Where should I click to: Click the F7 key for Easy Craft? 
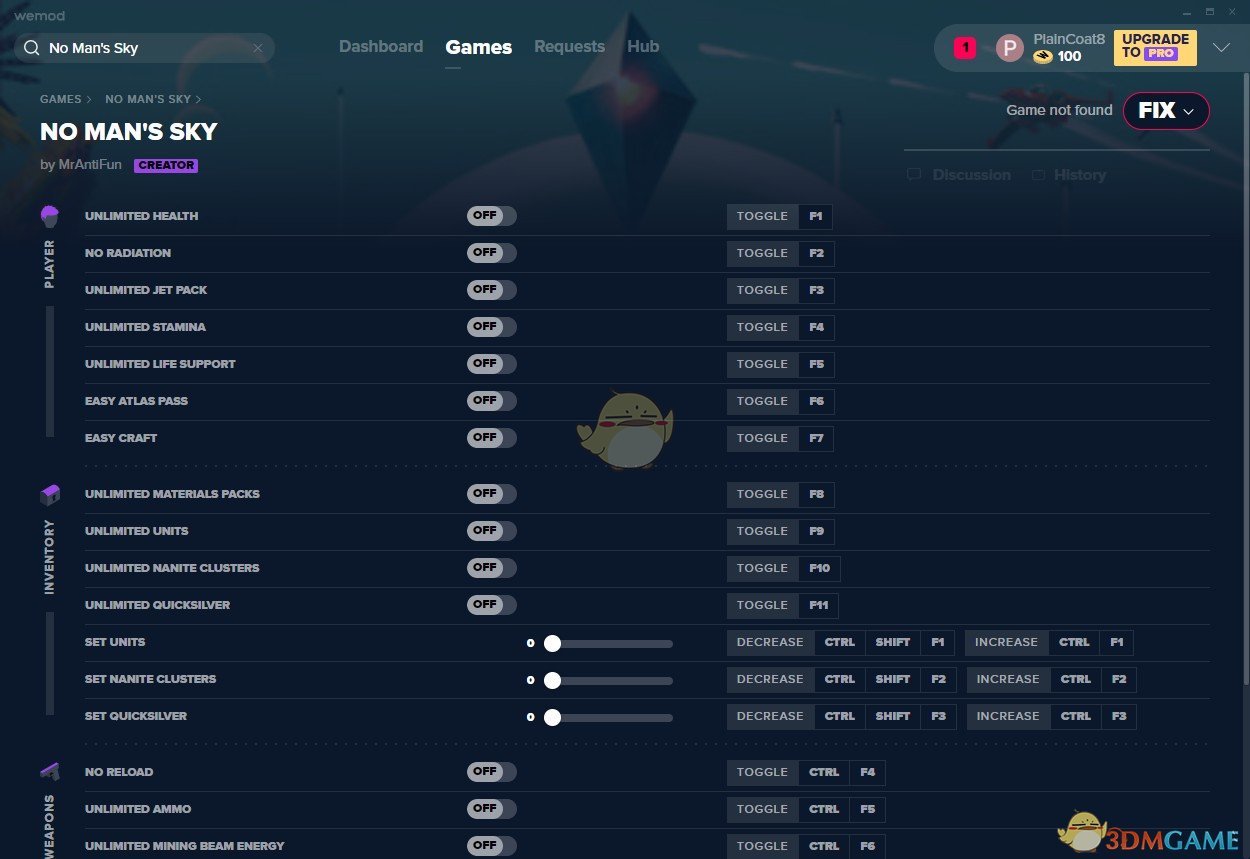pos(817,438)
